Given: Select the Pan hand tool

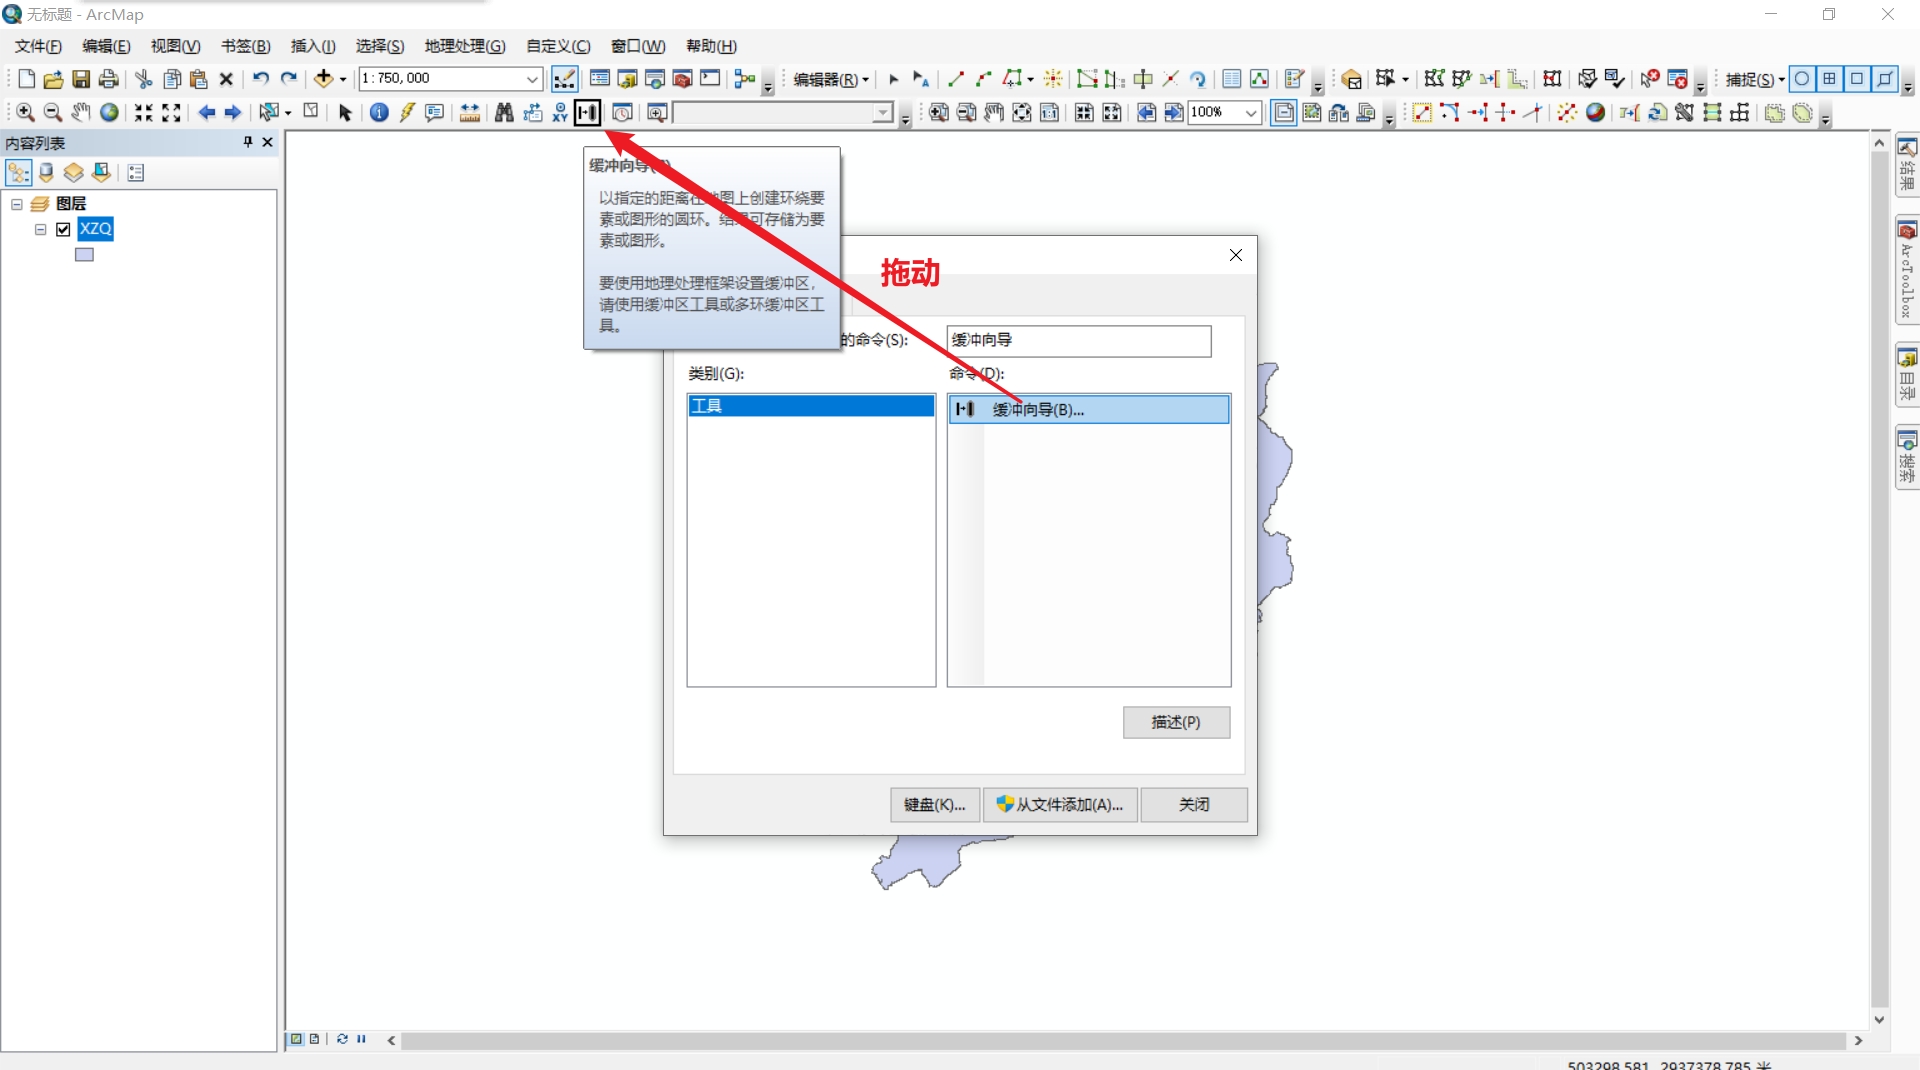Looking at the screenshot, I should pos(81,113).
